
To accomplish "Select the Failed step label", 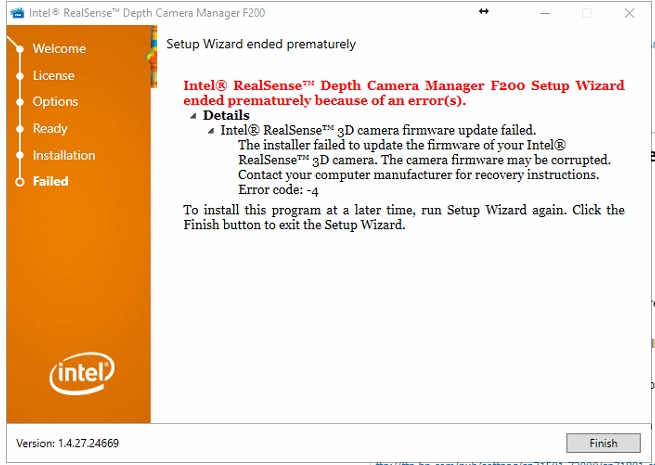I will [x=50, y=182].
